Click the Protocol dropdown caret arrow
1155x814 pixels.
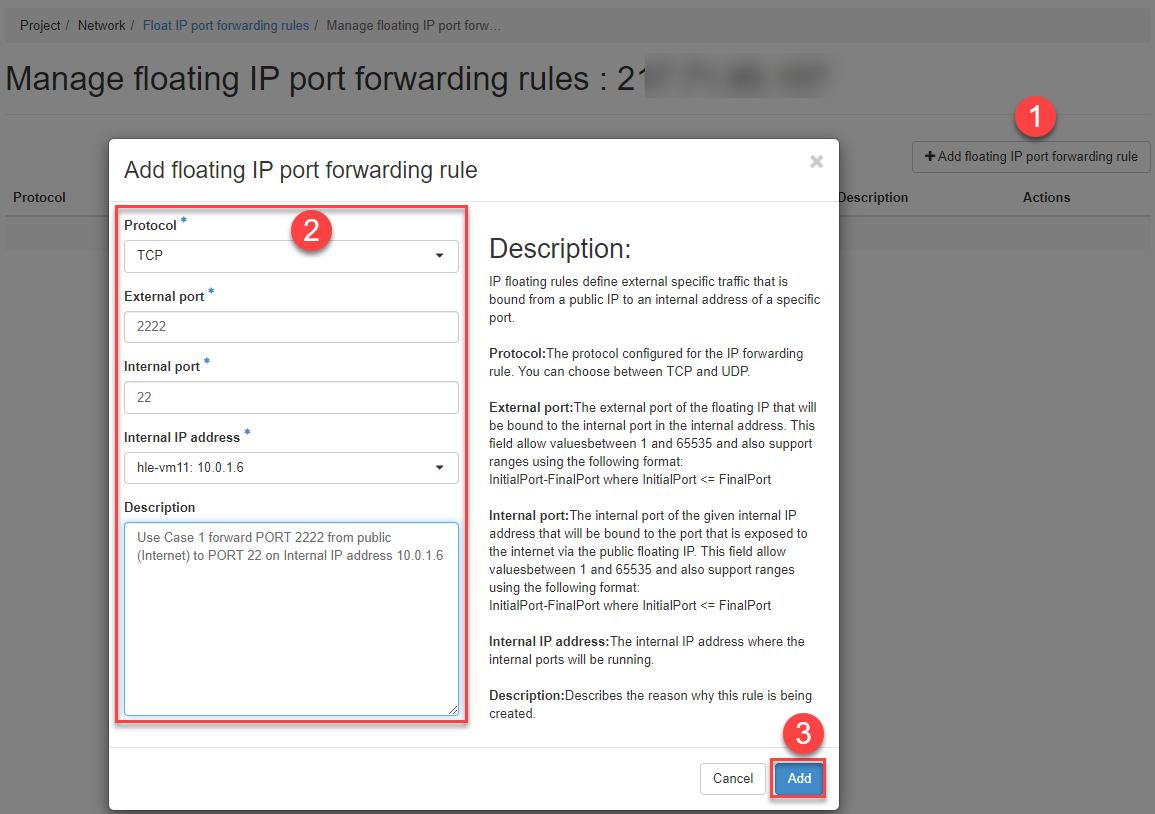coord(439,256)
